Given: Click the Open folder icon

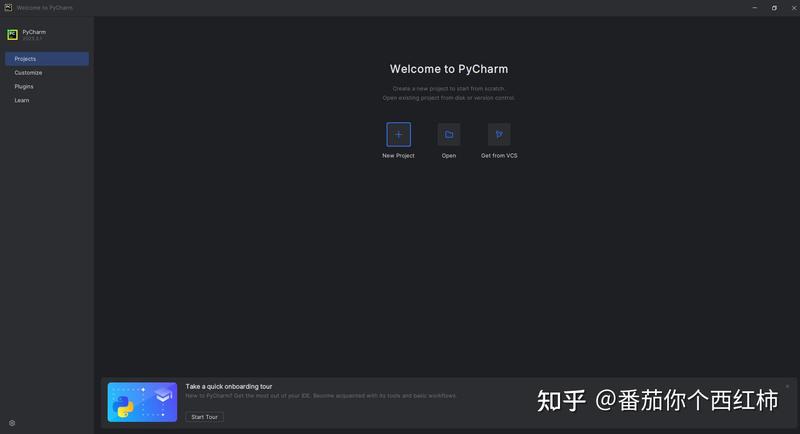Looking at the screenshot, I should click(449, 135).
